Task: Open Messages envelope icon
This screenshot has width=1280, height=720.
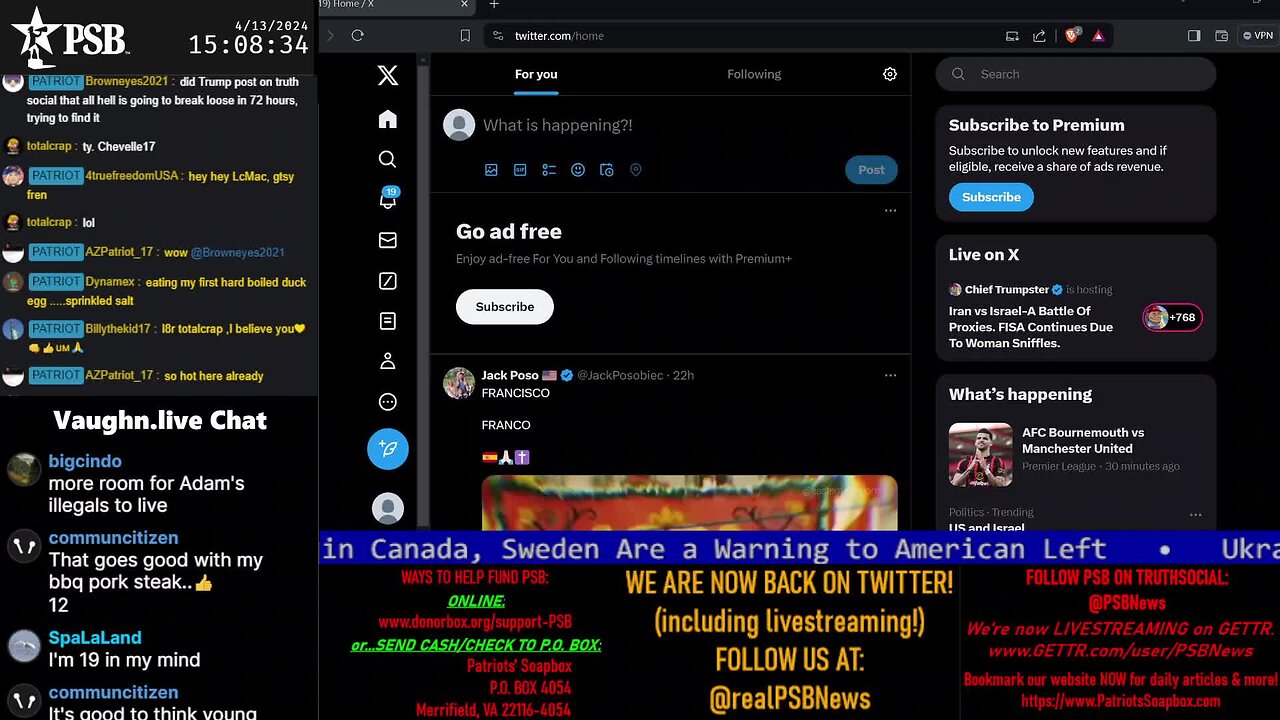Action: (x=388, y=240)
